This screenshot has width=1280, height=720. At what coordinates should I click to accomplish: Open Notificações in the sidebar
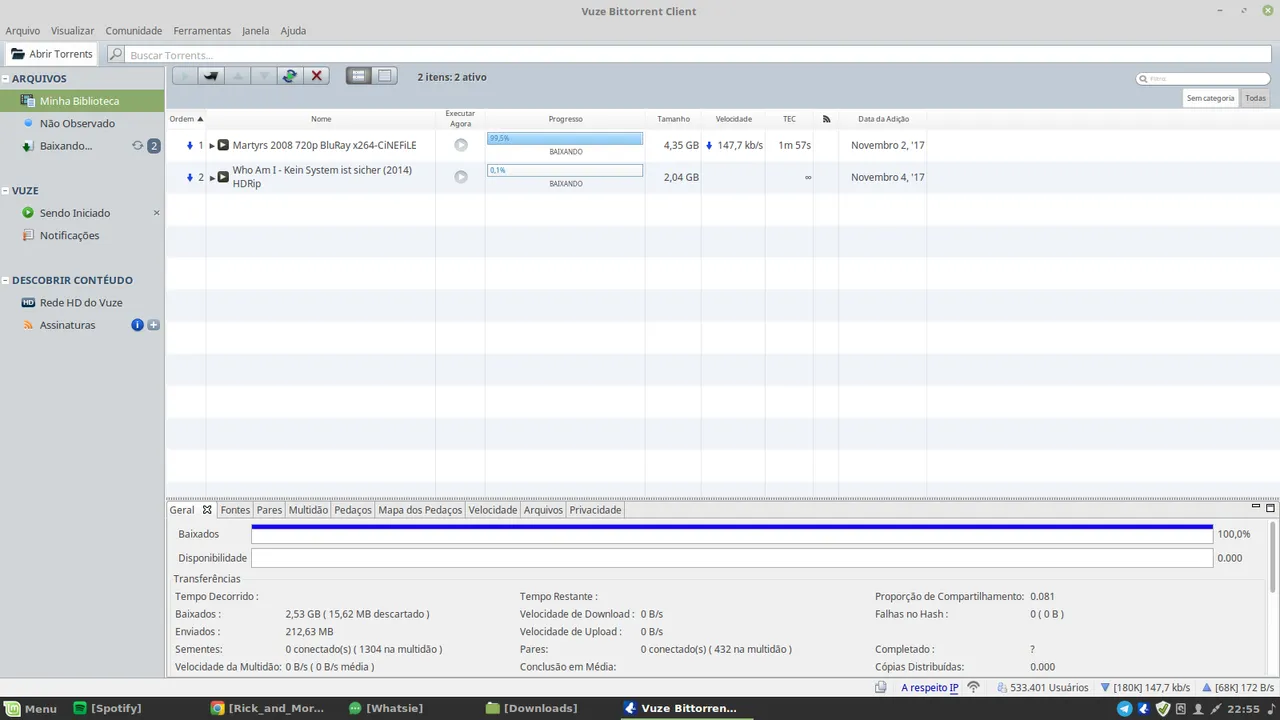click(82, 235)
